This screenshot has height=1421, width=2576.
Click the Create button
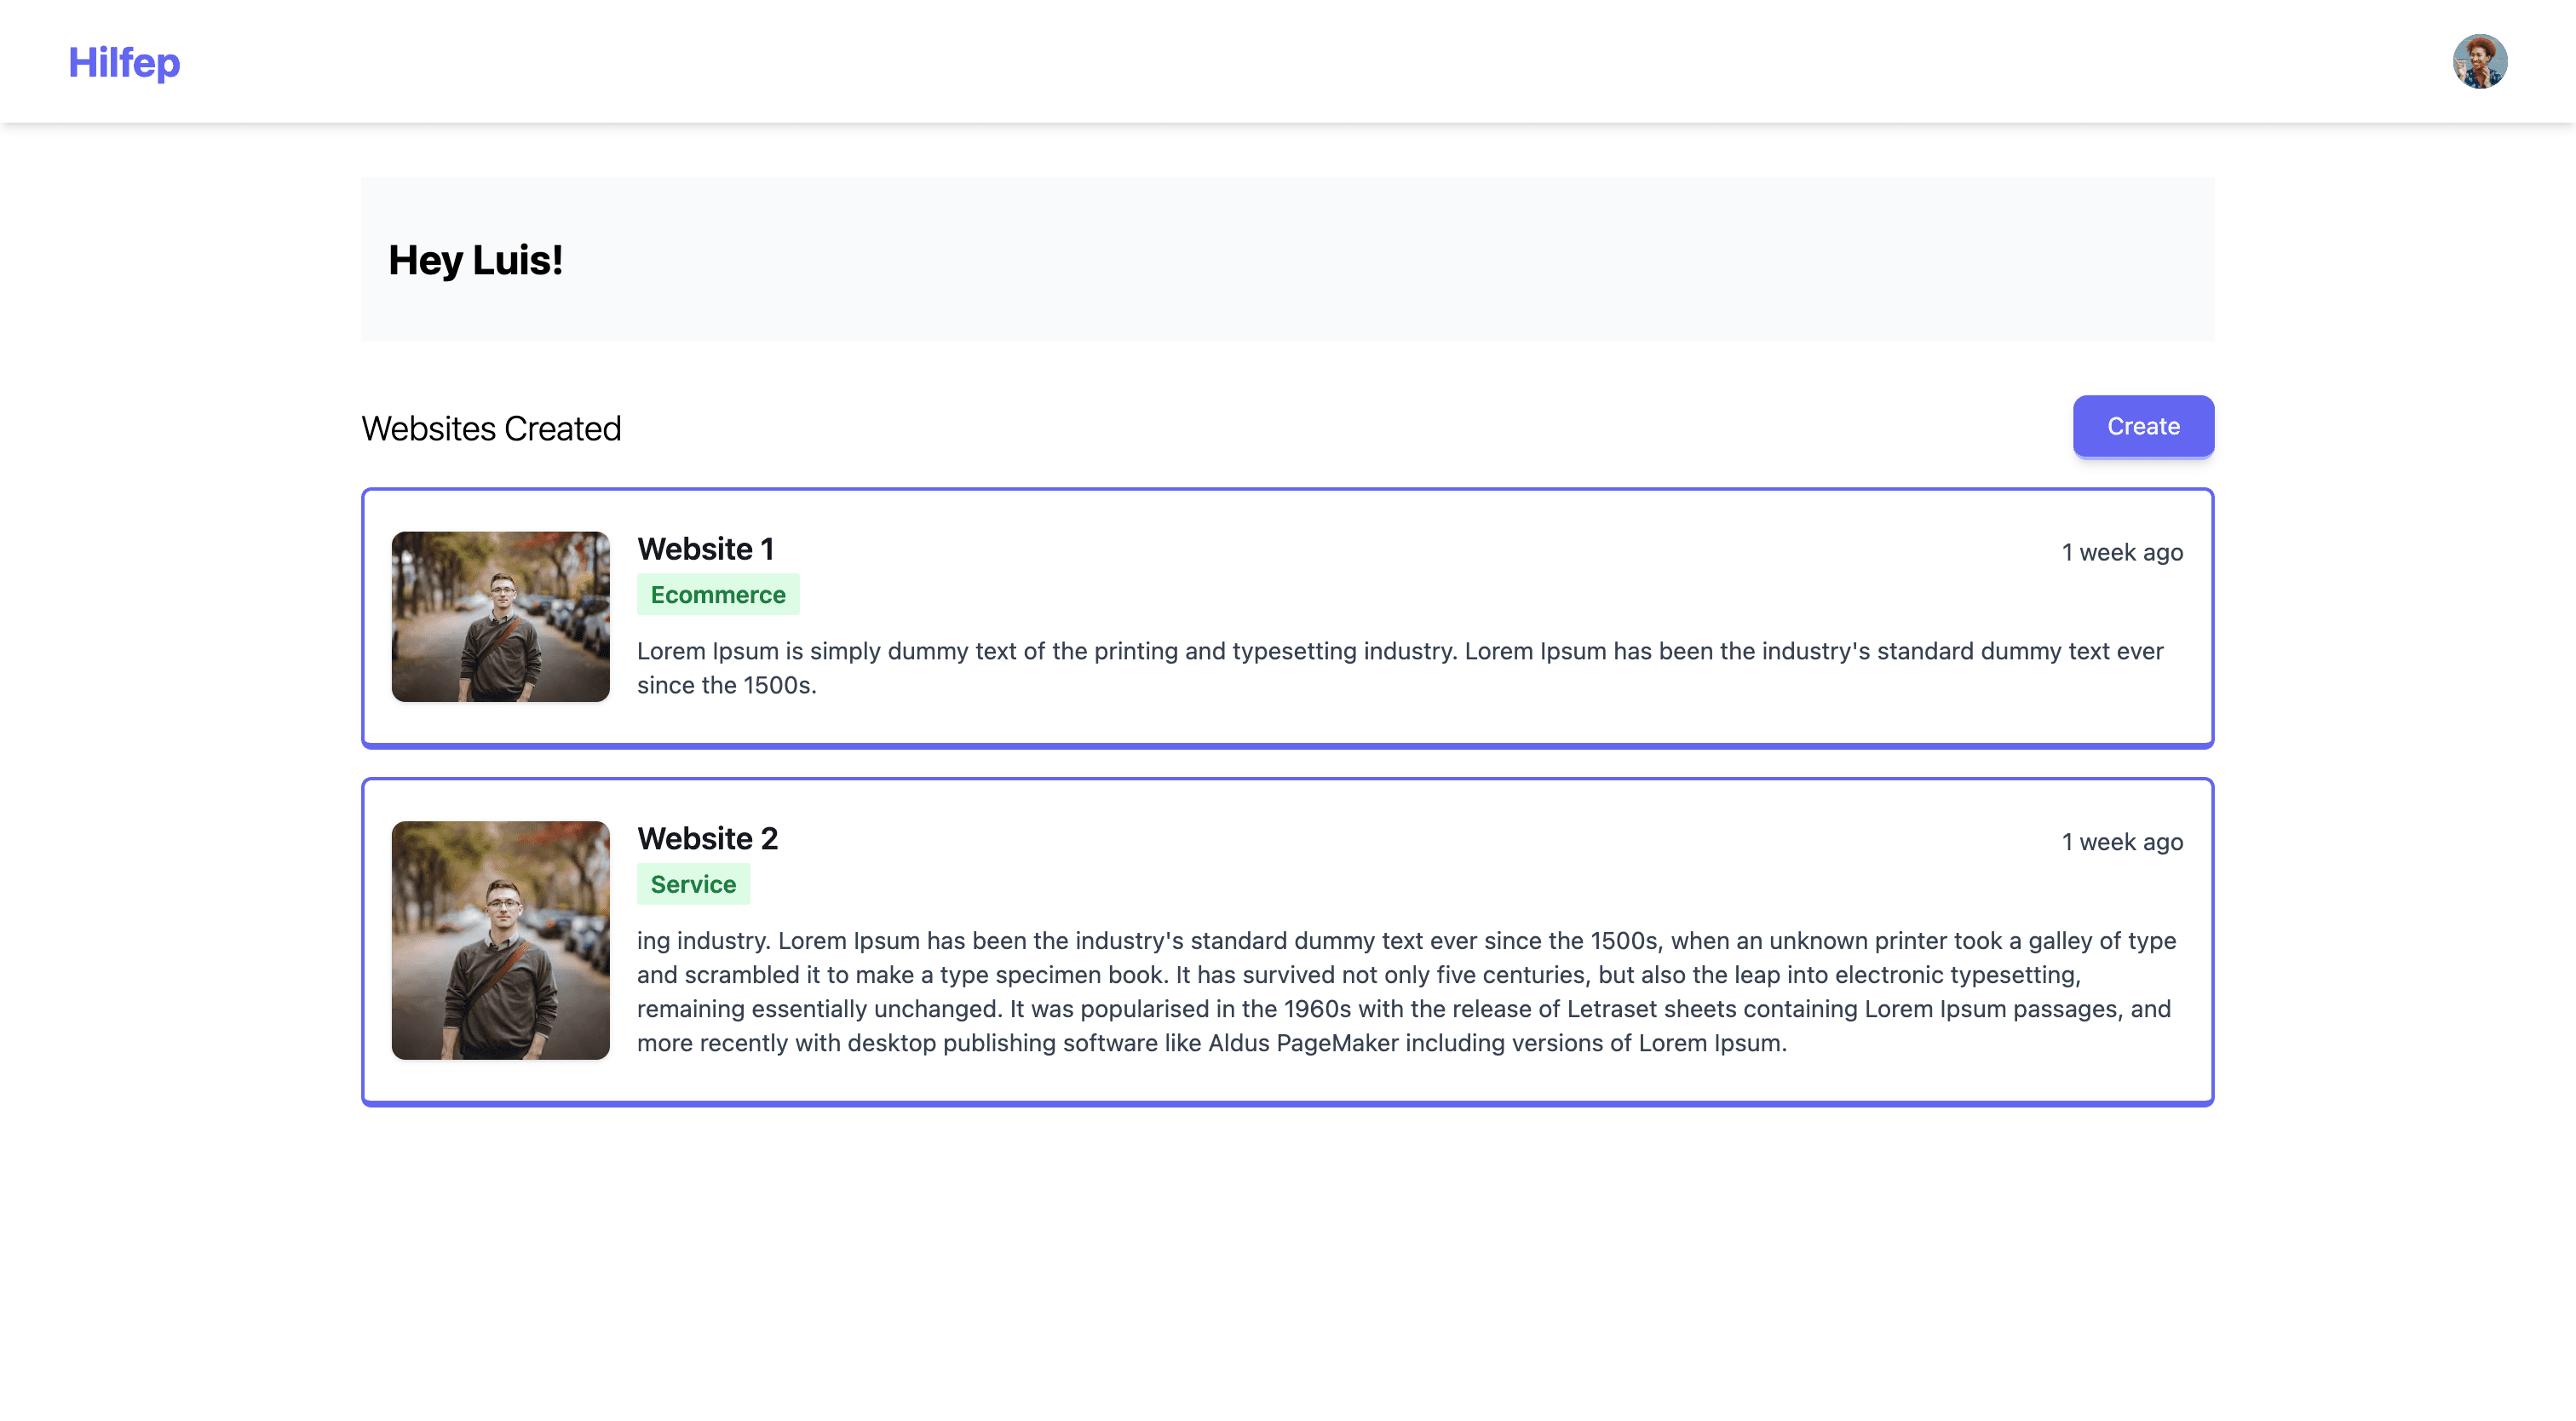tap(2143, 426)
